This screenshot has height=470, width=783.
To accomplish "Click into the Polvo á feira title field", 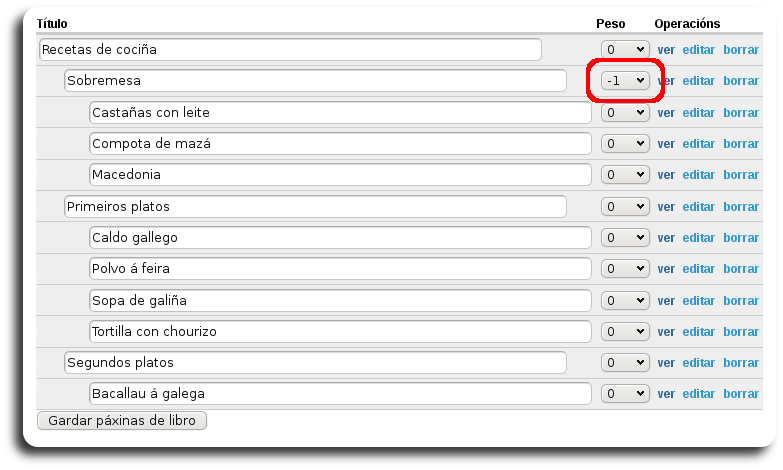I will pos(340,269).
